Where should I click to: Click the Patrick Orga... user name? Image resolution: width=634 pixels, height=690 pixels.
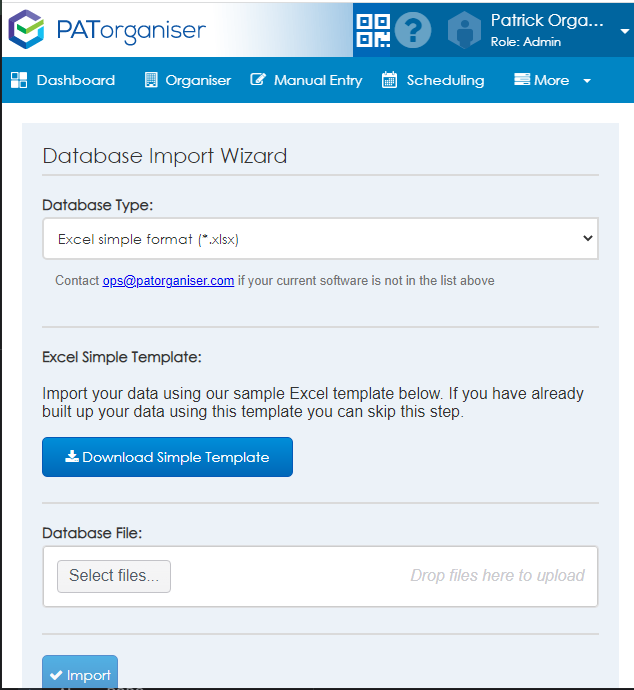tap(547, 20)
